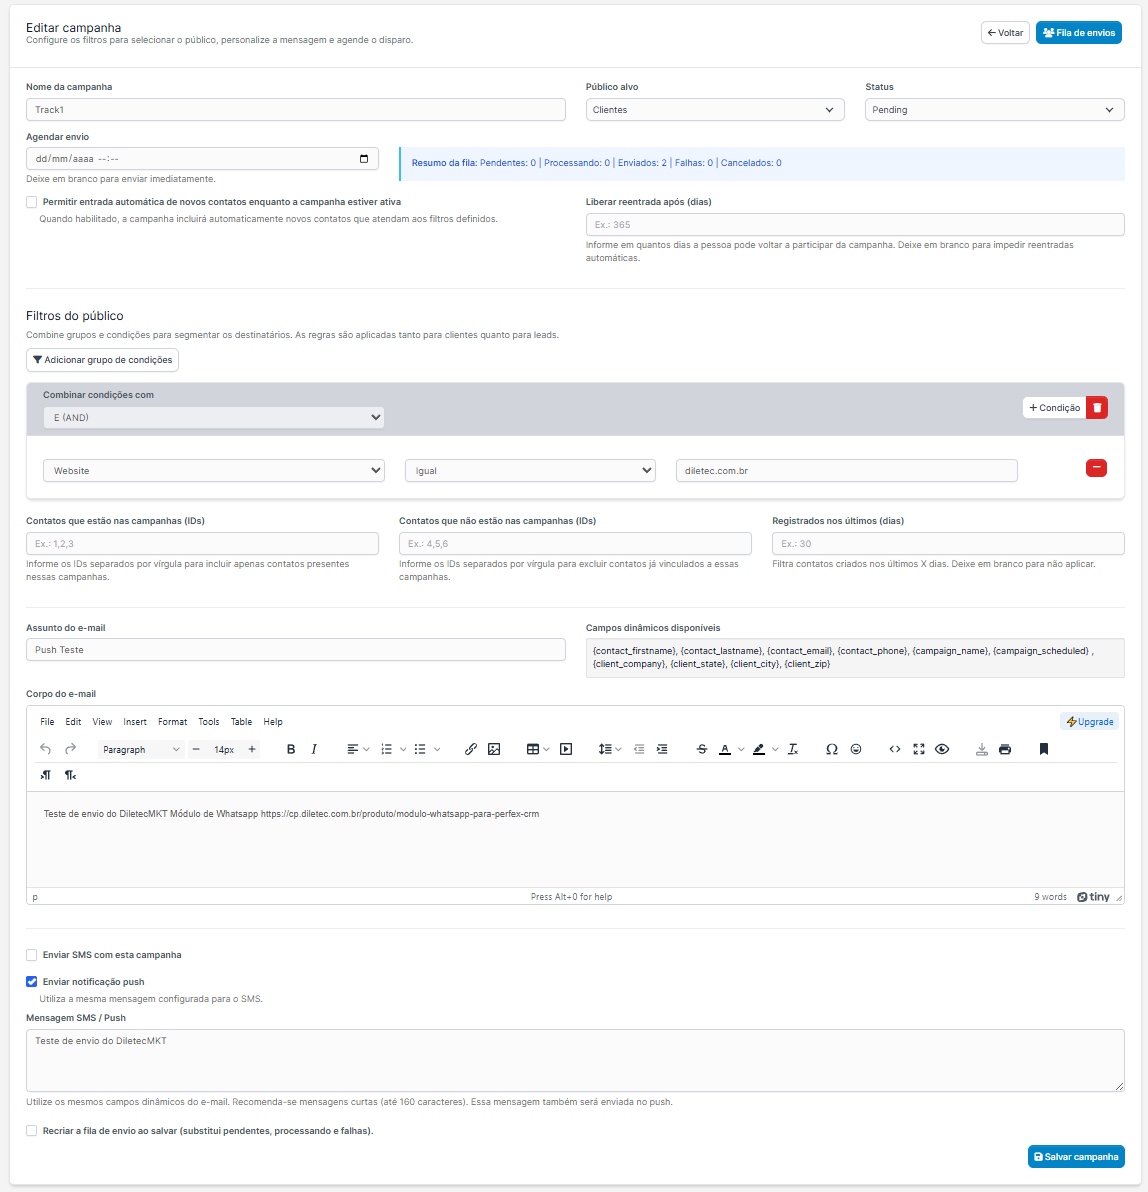Enable the Enviar SMS com esta campanha checkbox

pyautogui.click(x=32, y=955)
